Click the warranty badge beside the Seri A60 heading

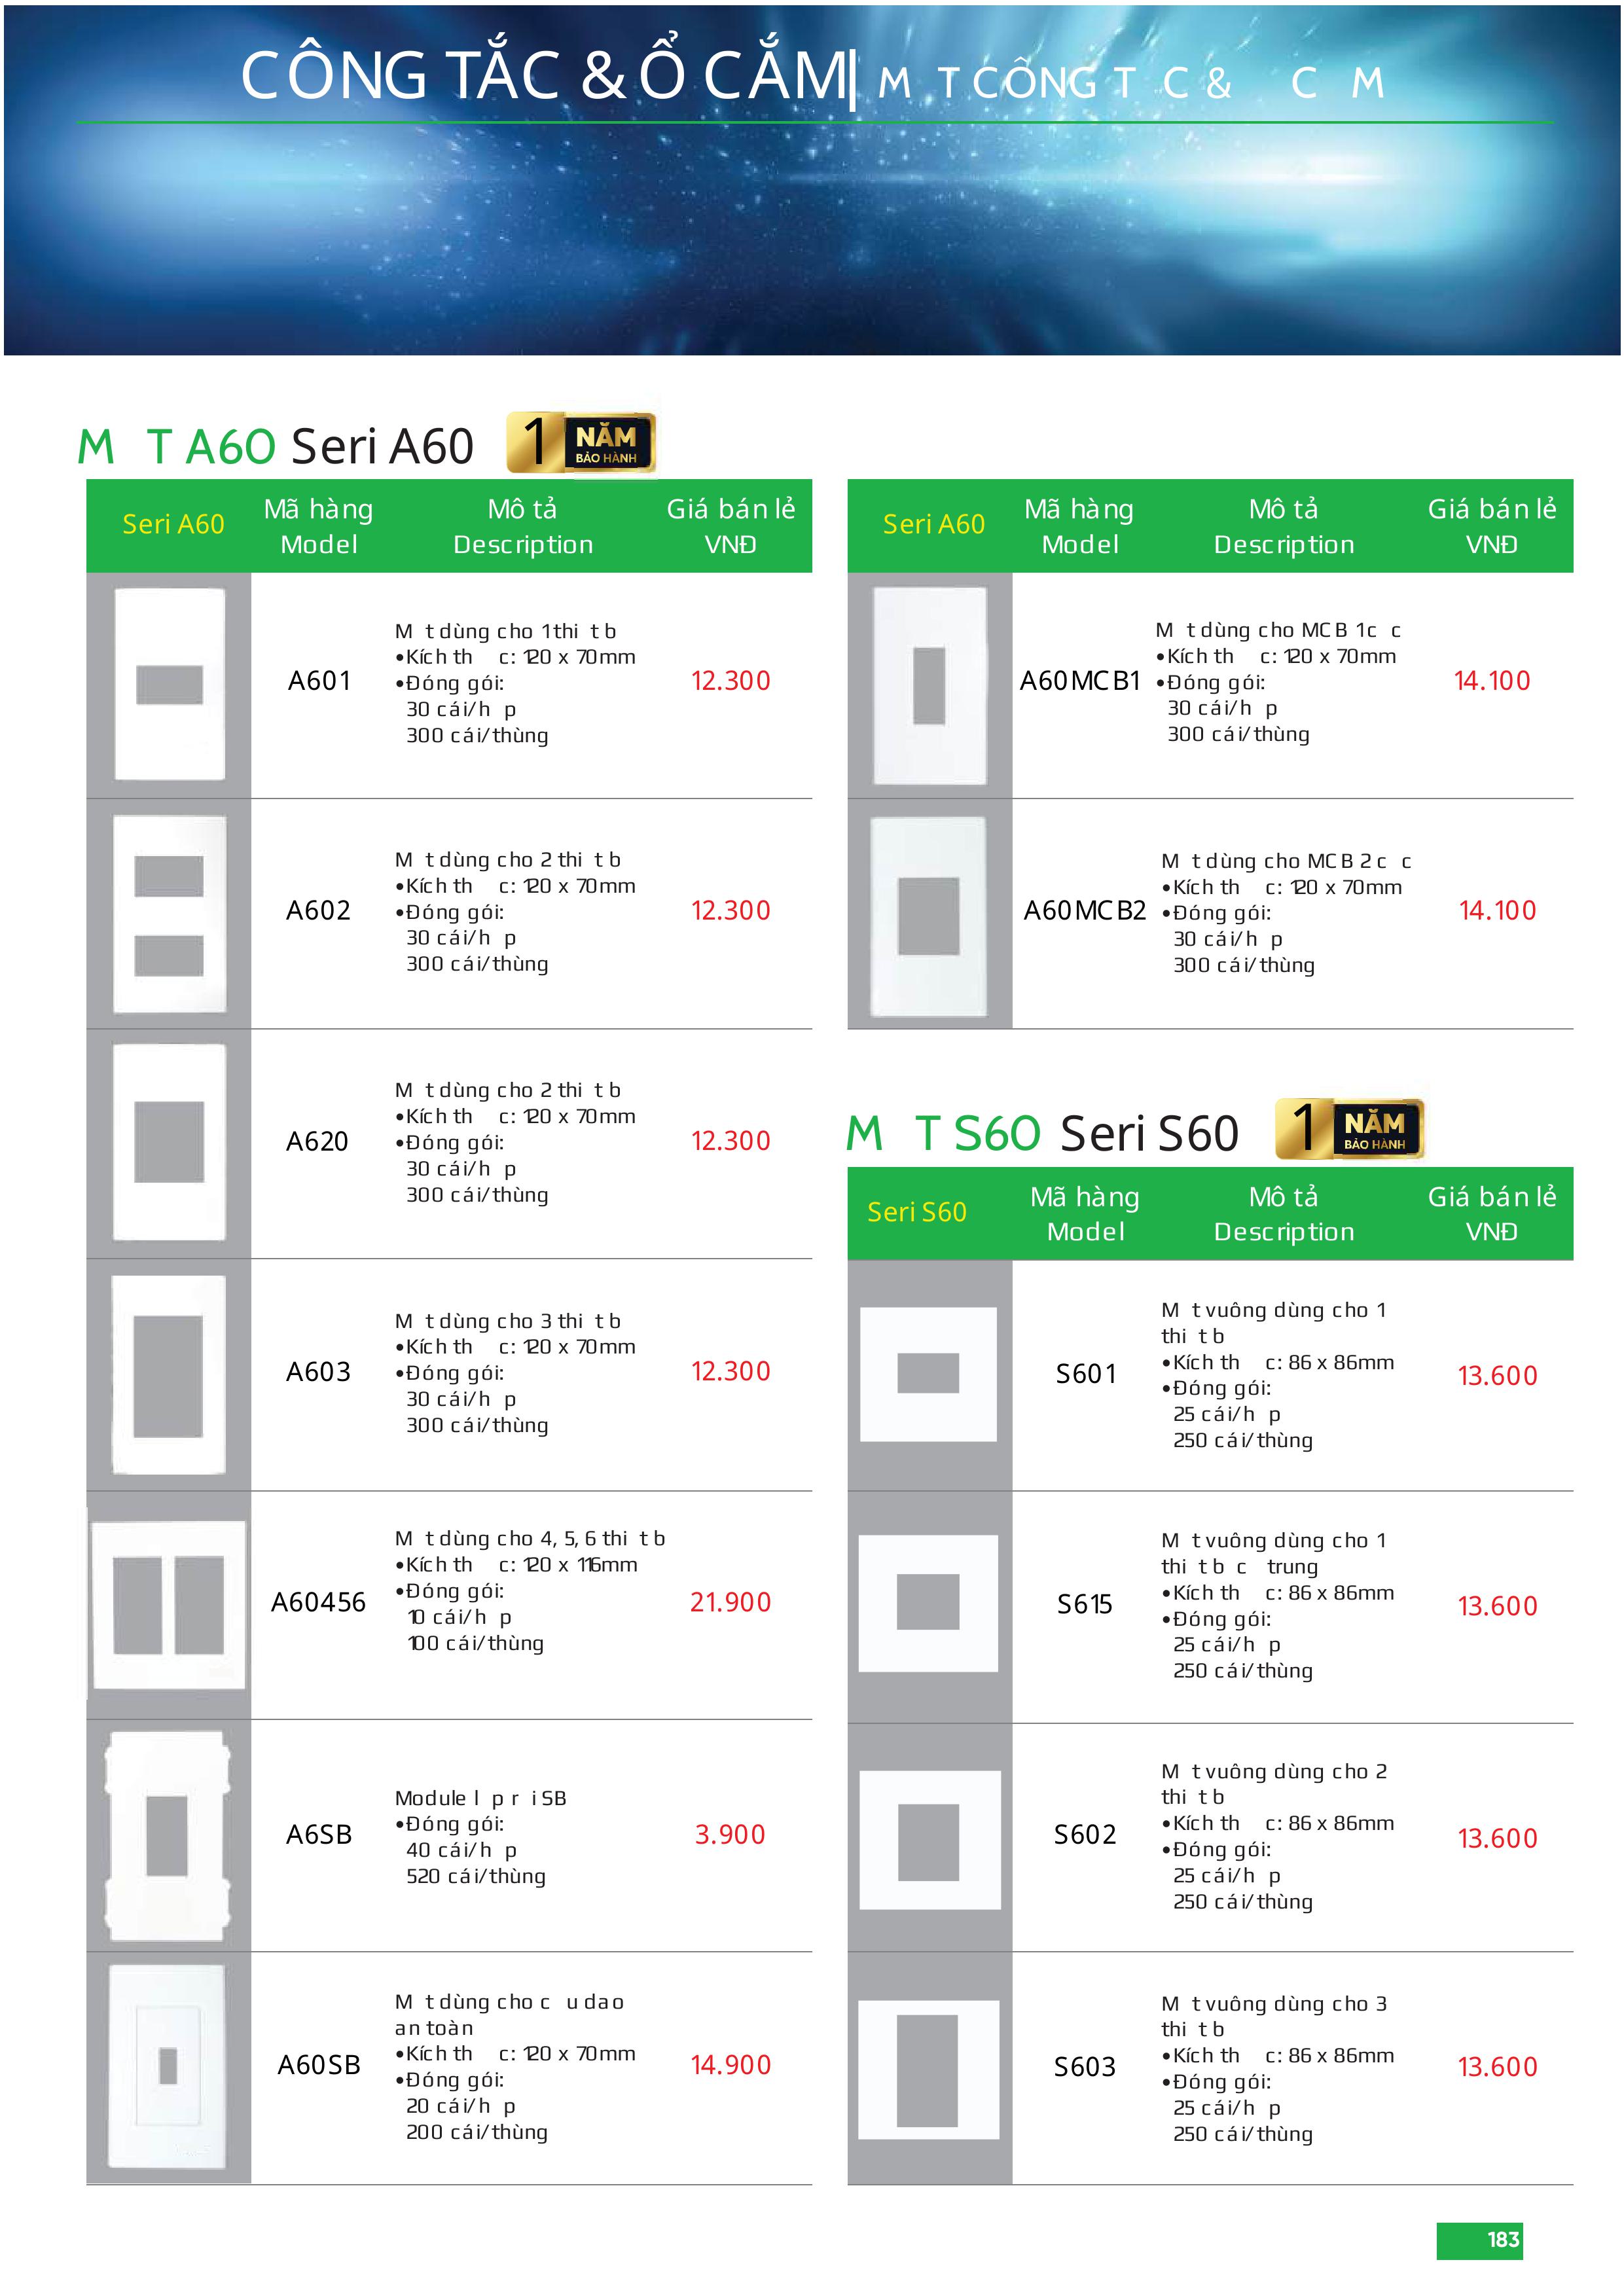581,442
